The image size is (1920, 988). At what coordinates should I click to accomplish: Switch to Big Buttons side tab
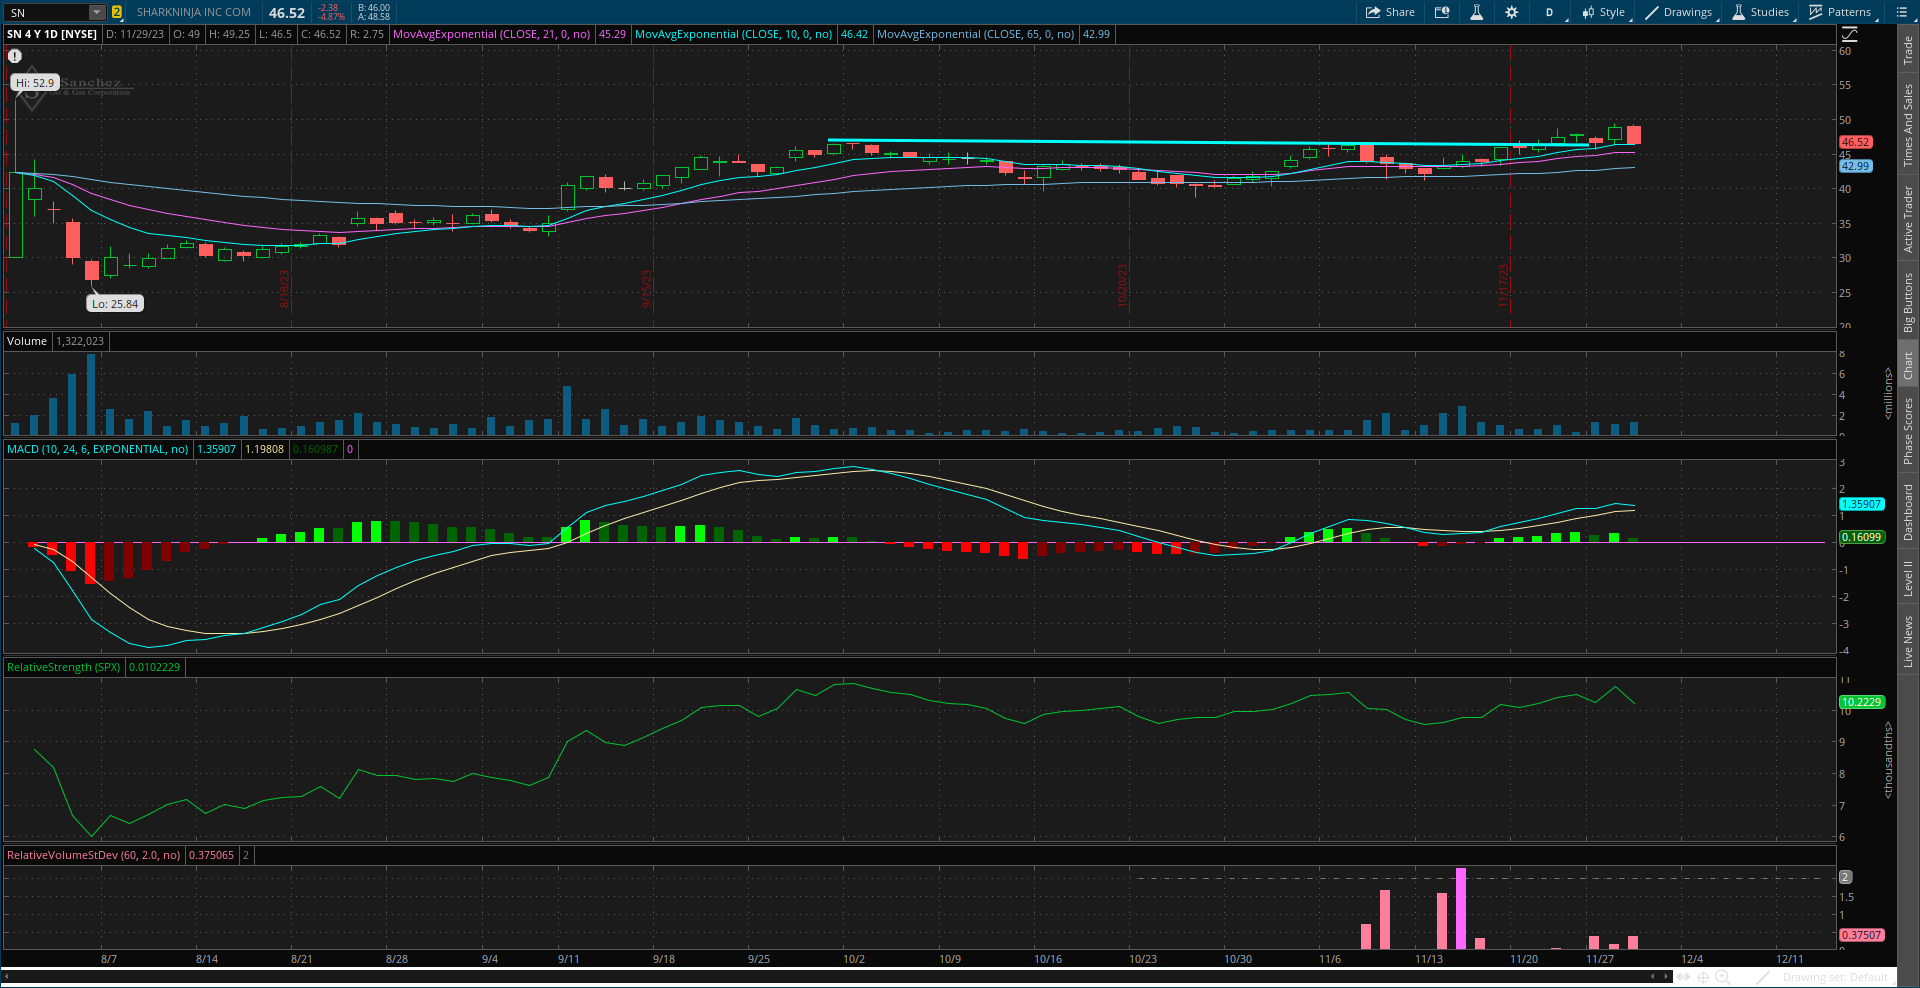click(1908, 302)
